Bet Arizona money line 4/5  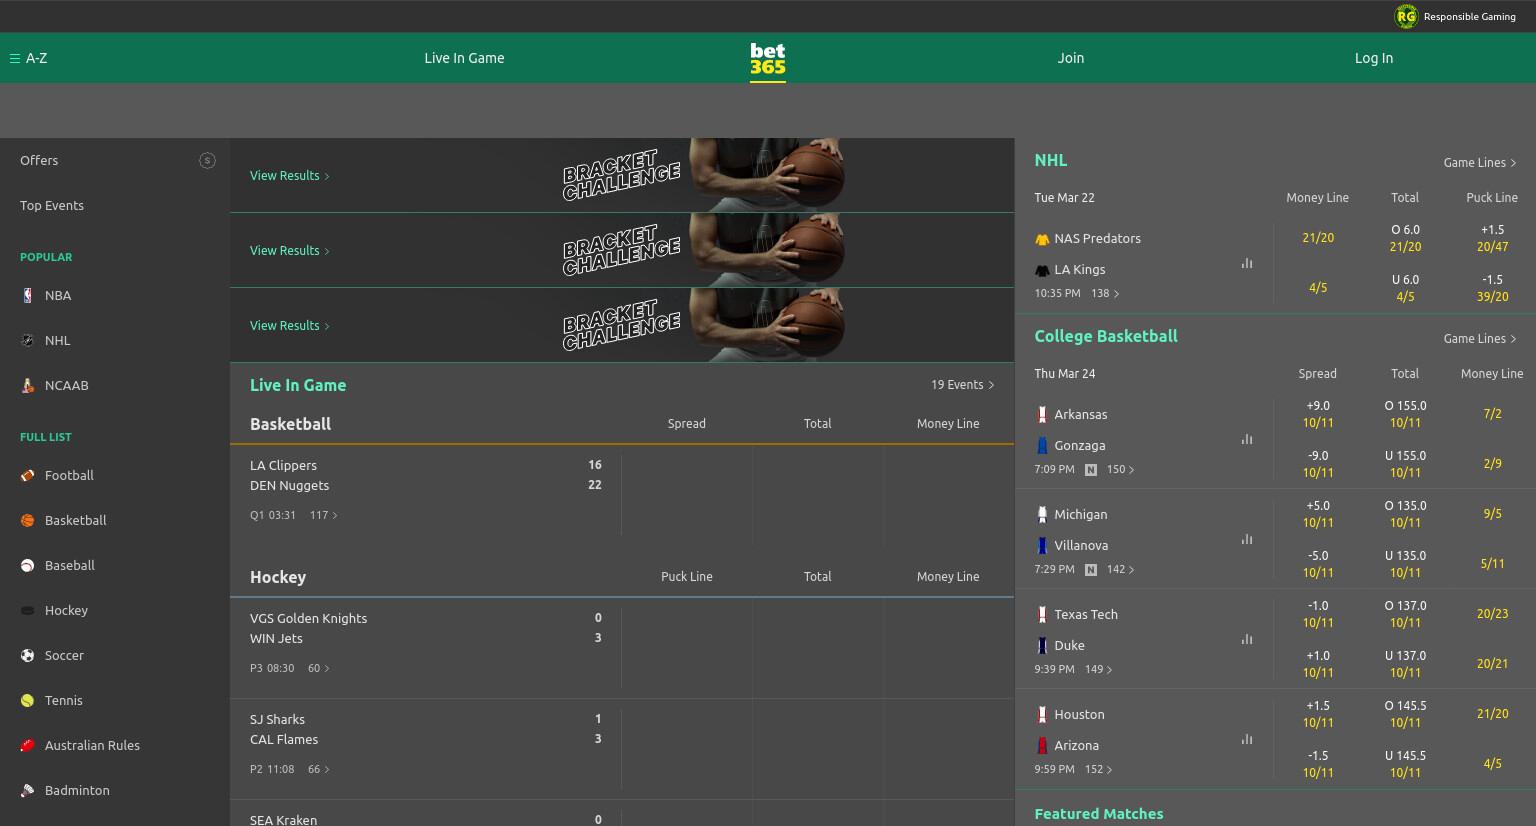click(x=1492, y=764)
